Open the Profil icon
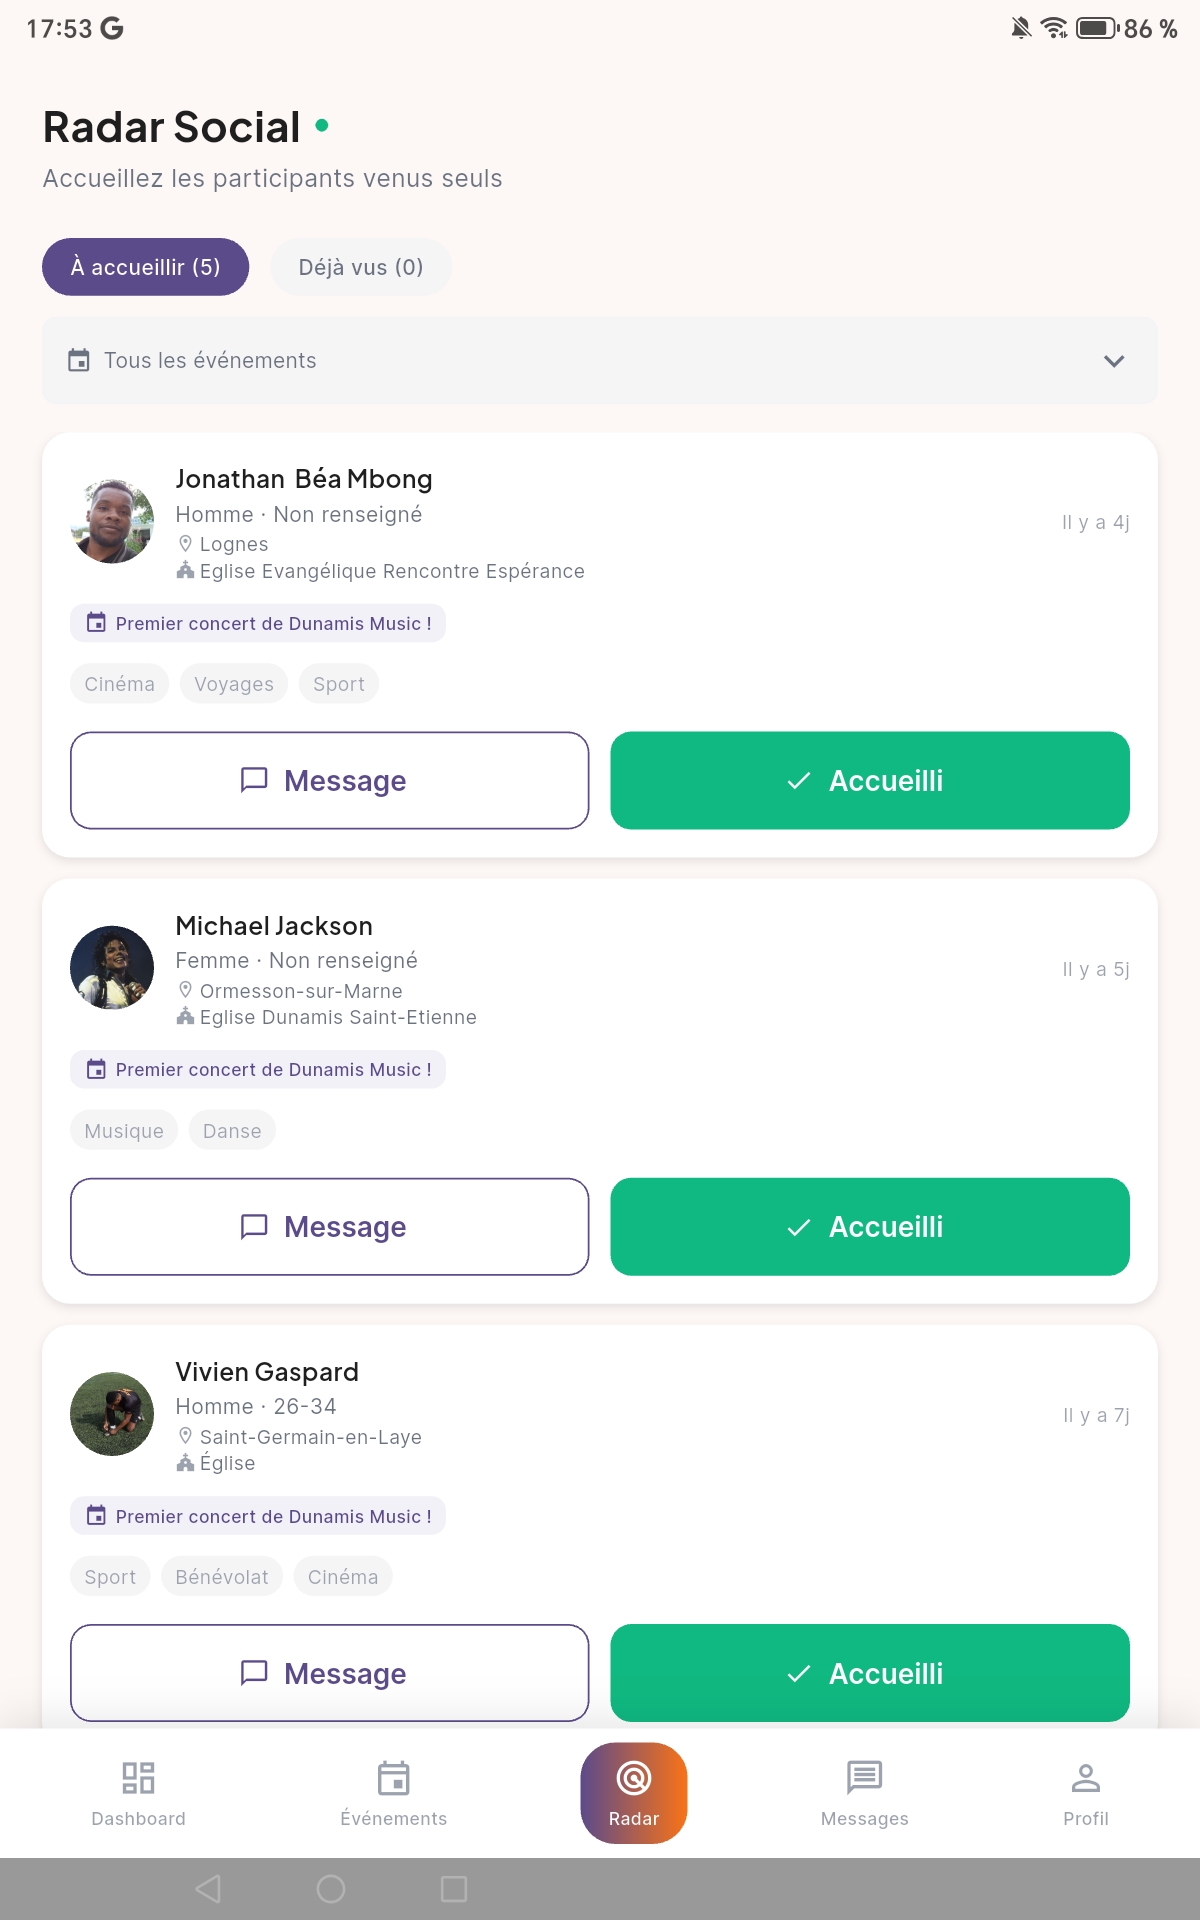Viewport: 1200px width, 1920px height. coord(1086,1779)
